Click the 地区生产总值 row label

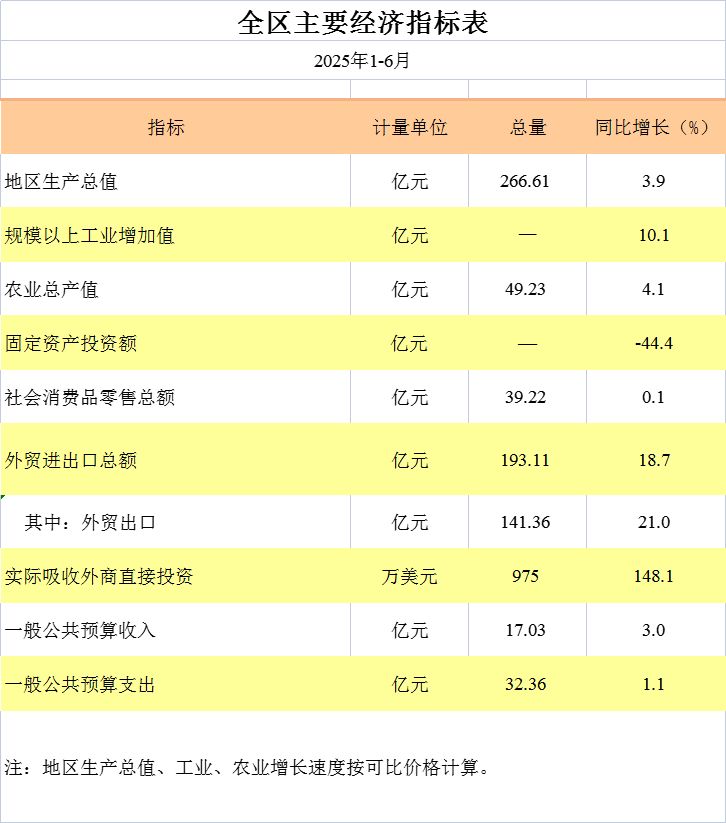pos(62,182)
